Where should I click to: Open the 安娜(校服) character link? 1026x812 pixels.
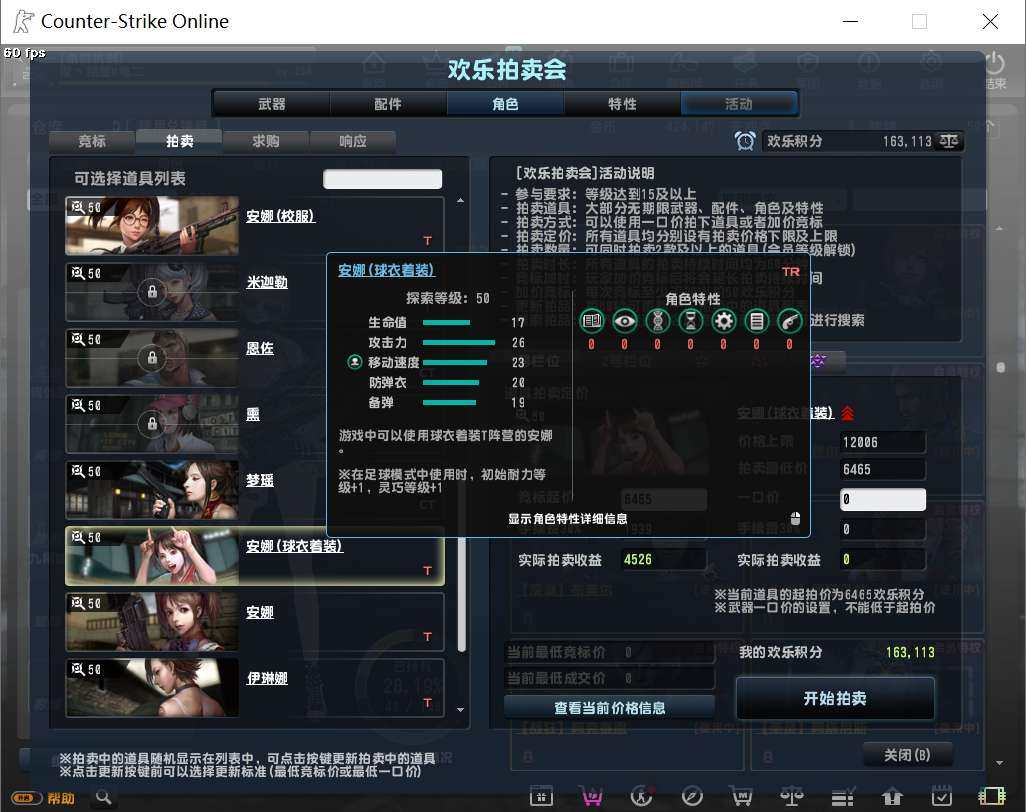[281, 216]
